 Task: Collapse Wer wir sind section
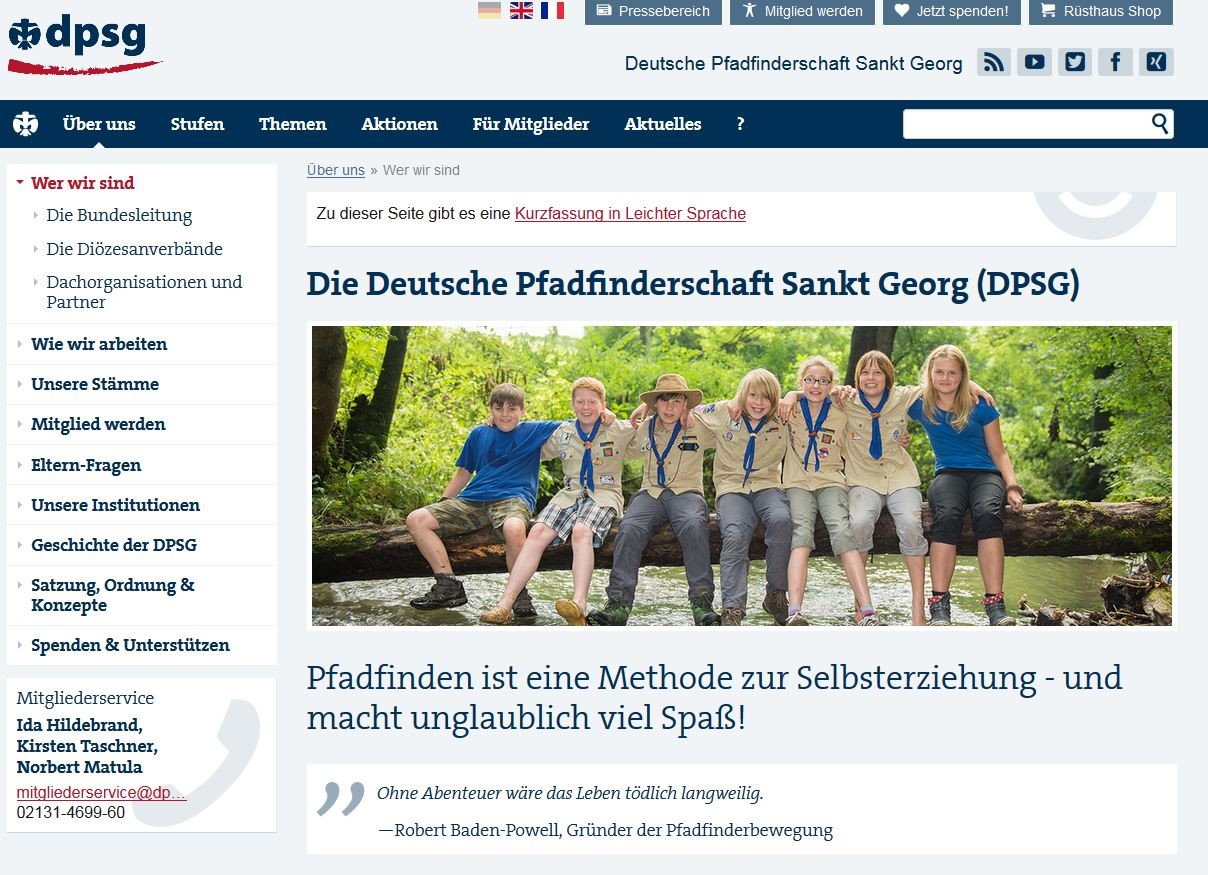click(82, 183)
